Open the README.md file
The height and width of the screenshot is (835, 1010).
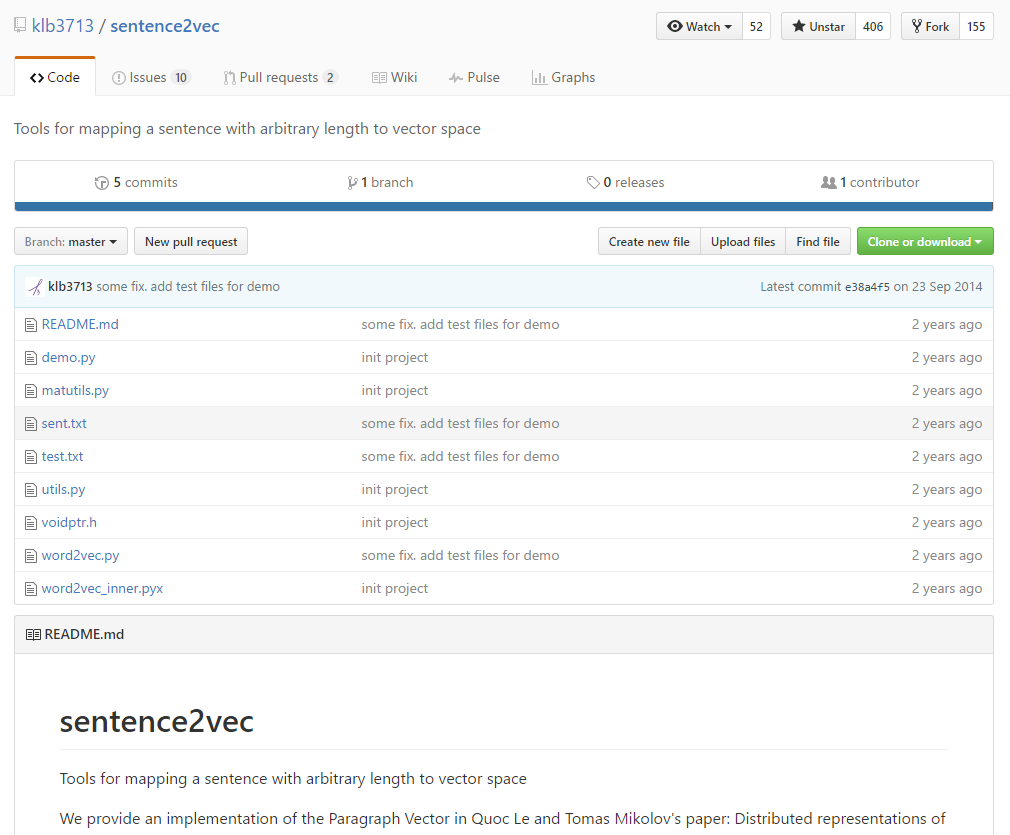click(80, 325)
